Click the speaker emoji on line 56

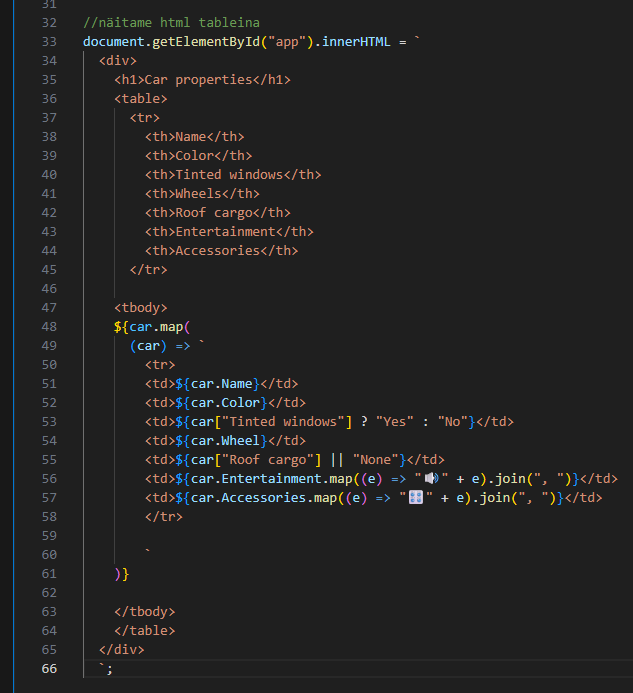(431, 478)
